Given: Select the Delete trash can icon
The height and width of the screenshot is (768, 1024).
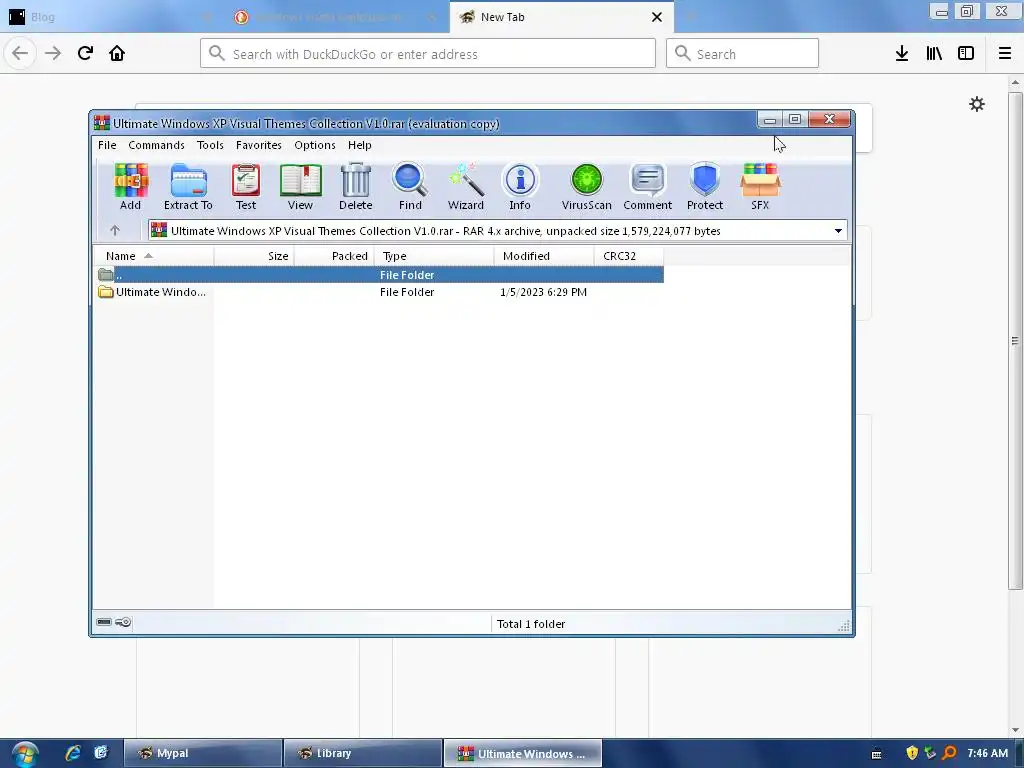Looking at the screenshot, I should pyautogui.click(x=355, y=187).
